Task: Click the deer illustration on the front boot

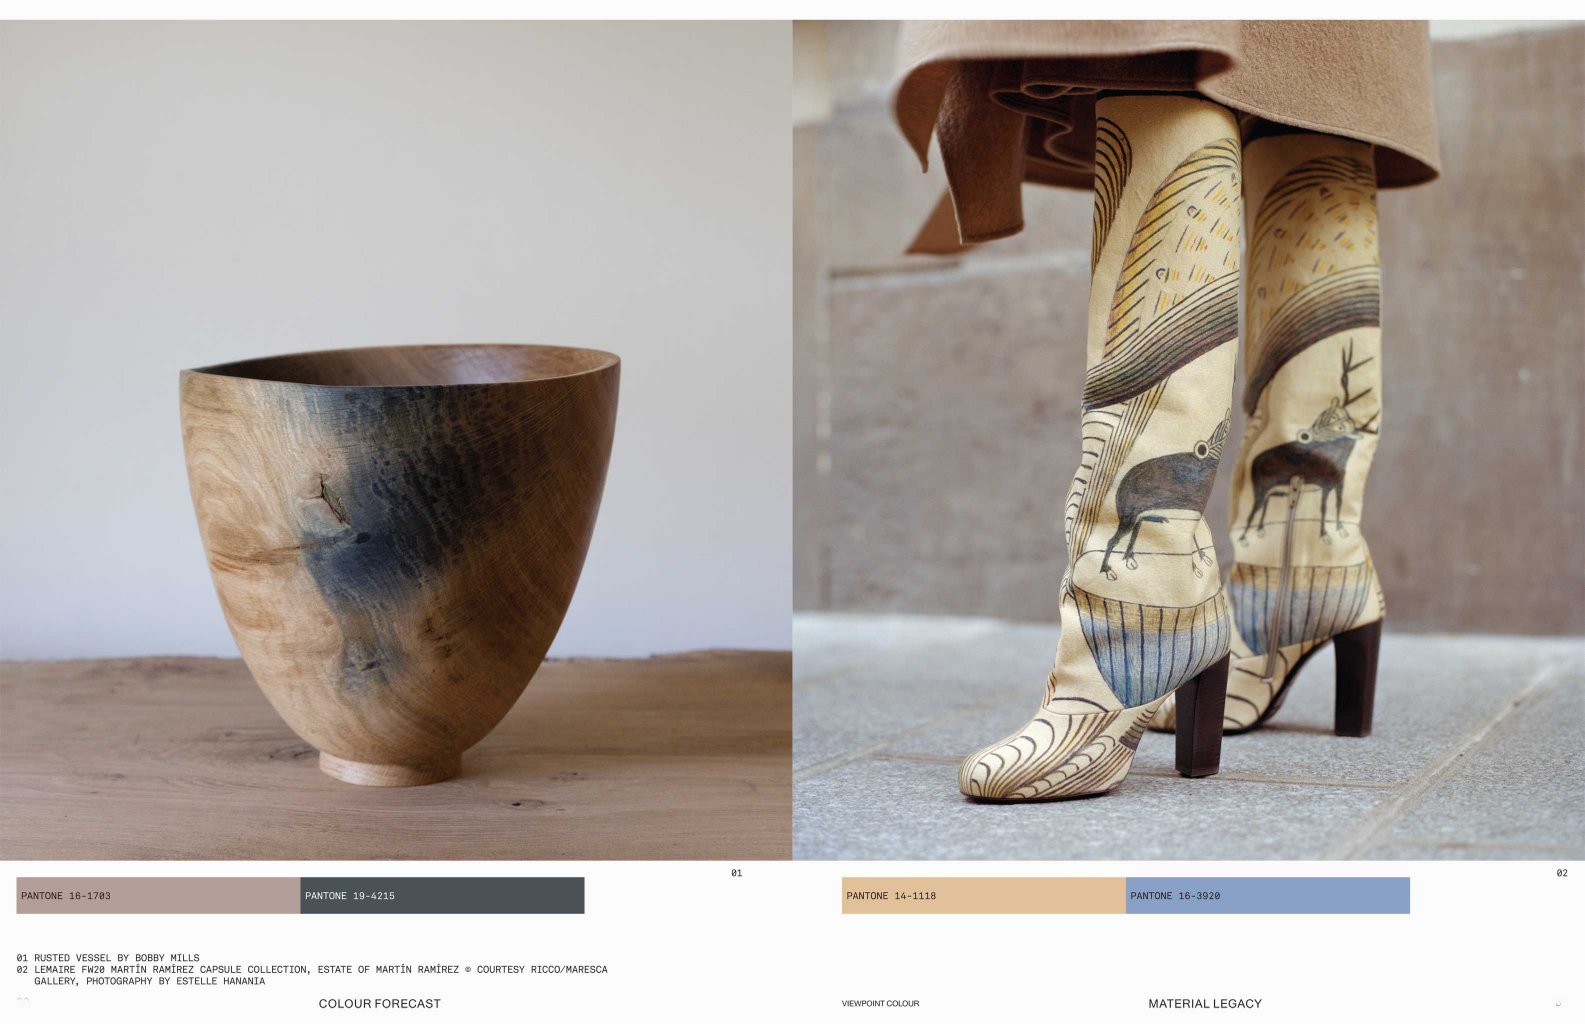Action: click(x=1167, y=495)
